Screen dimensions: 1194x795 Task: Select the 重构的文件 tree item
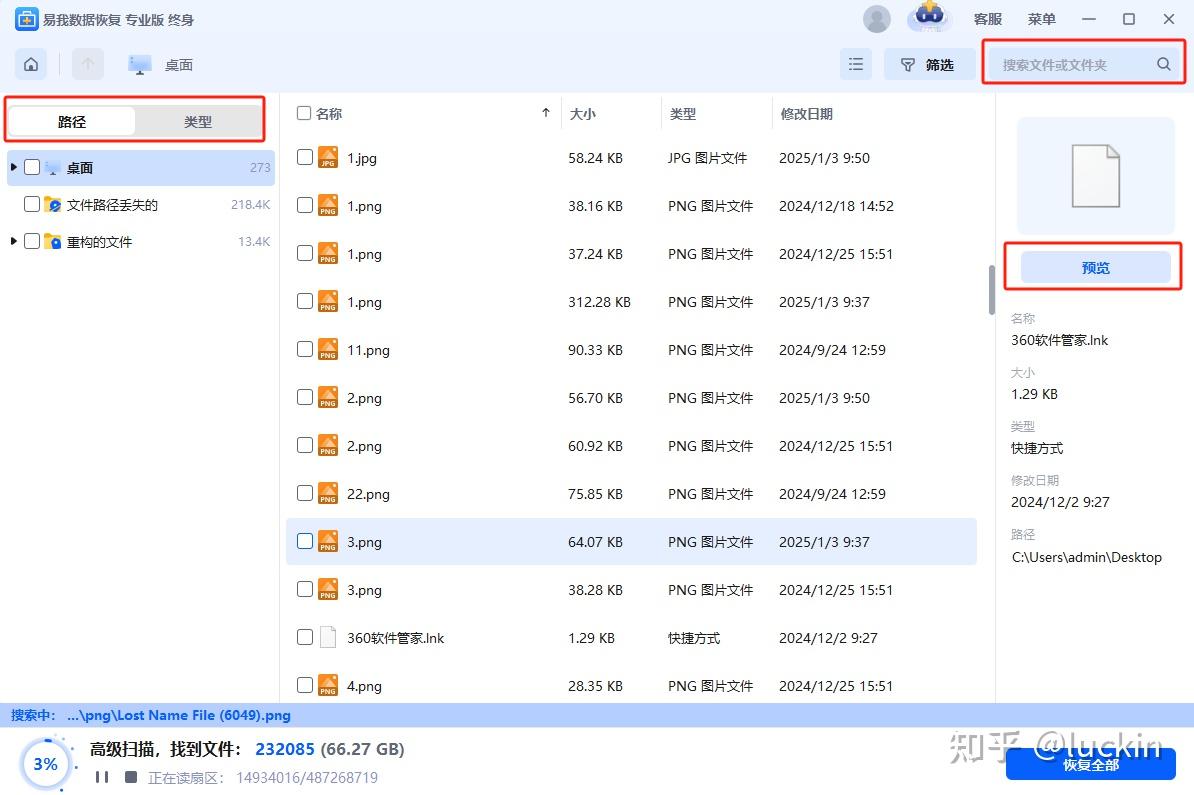pyautogui.click(x=140, y=241)
